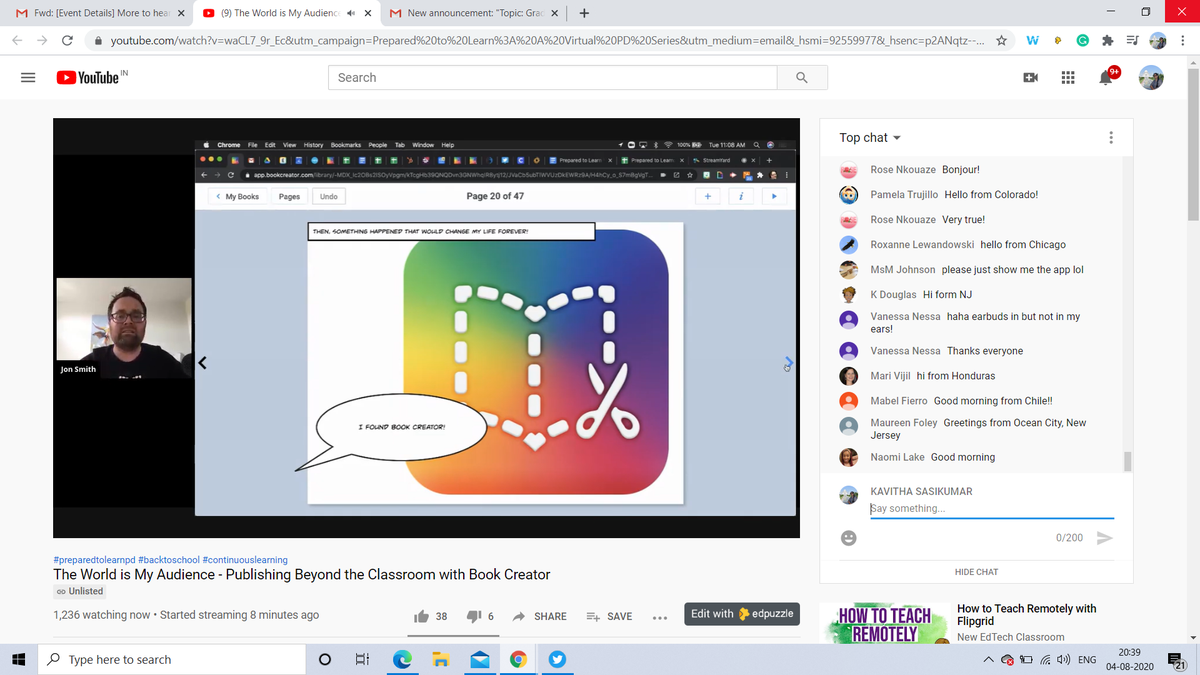Open the #backtoschool hashtag link
This screenshot has height=675, width=1200.
pyautogui.click(x=169, y=560)
